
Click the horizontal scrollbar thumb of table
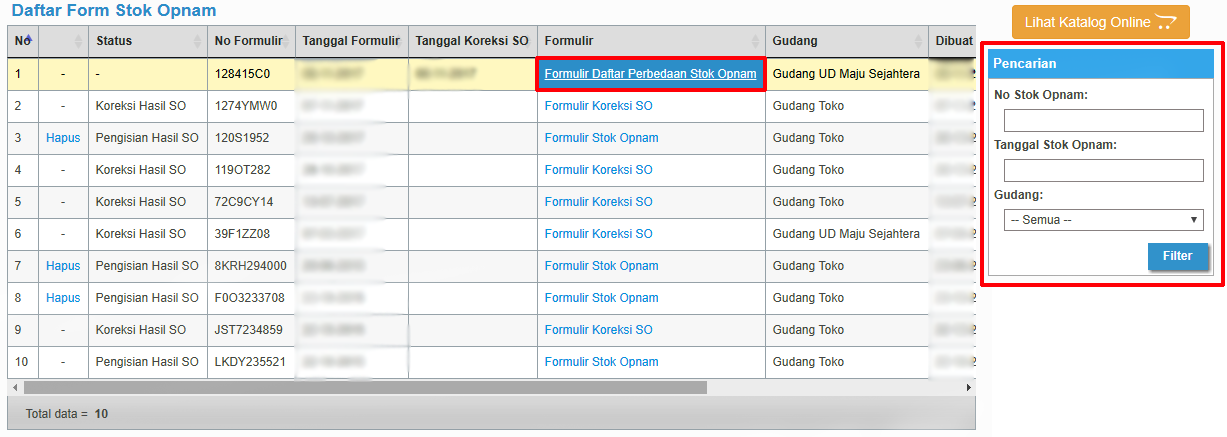tap(365, 387)
